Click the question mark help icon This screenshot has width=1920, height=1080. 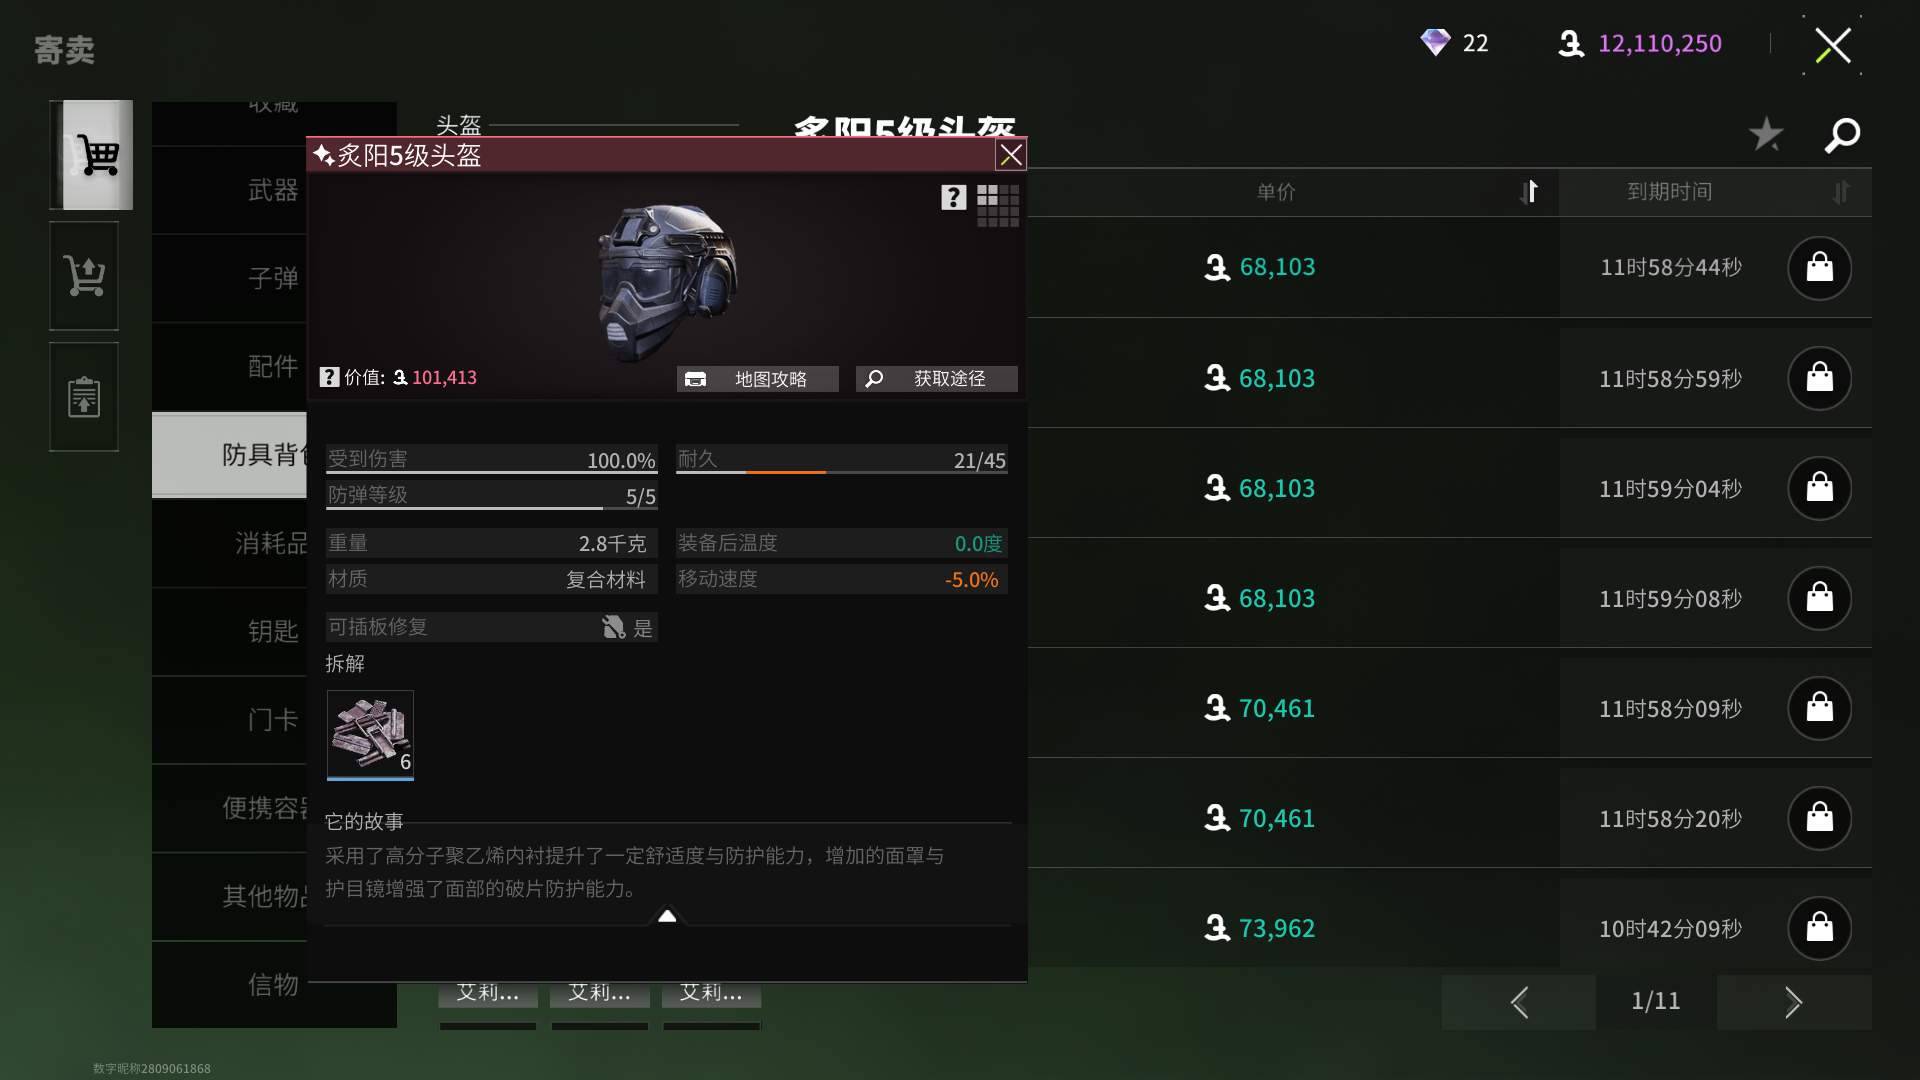tap(953, 198)
